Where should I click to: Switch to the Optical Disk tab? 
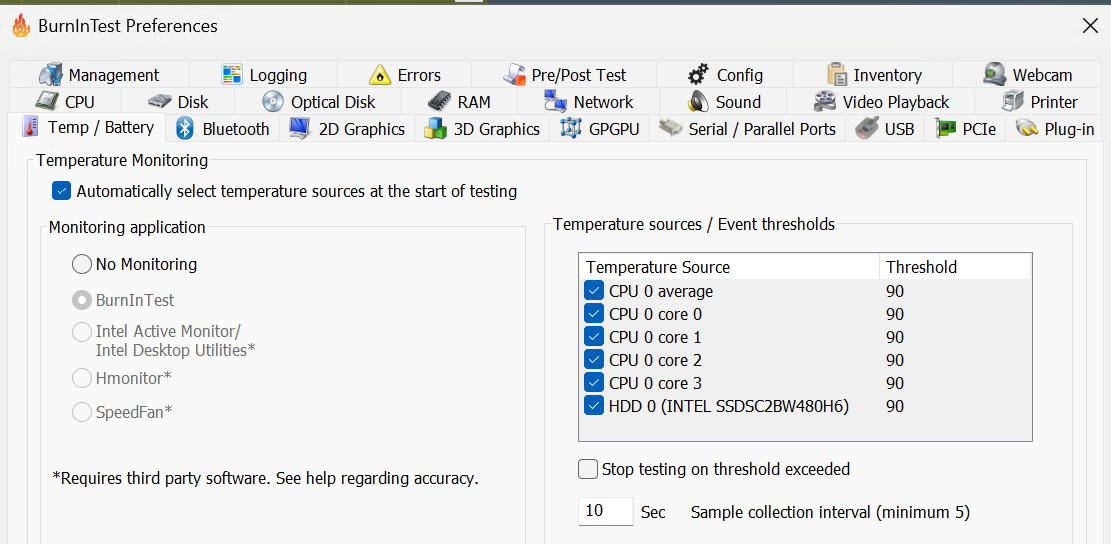tap(319, 101)
